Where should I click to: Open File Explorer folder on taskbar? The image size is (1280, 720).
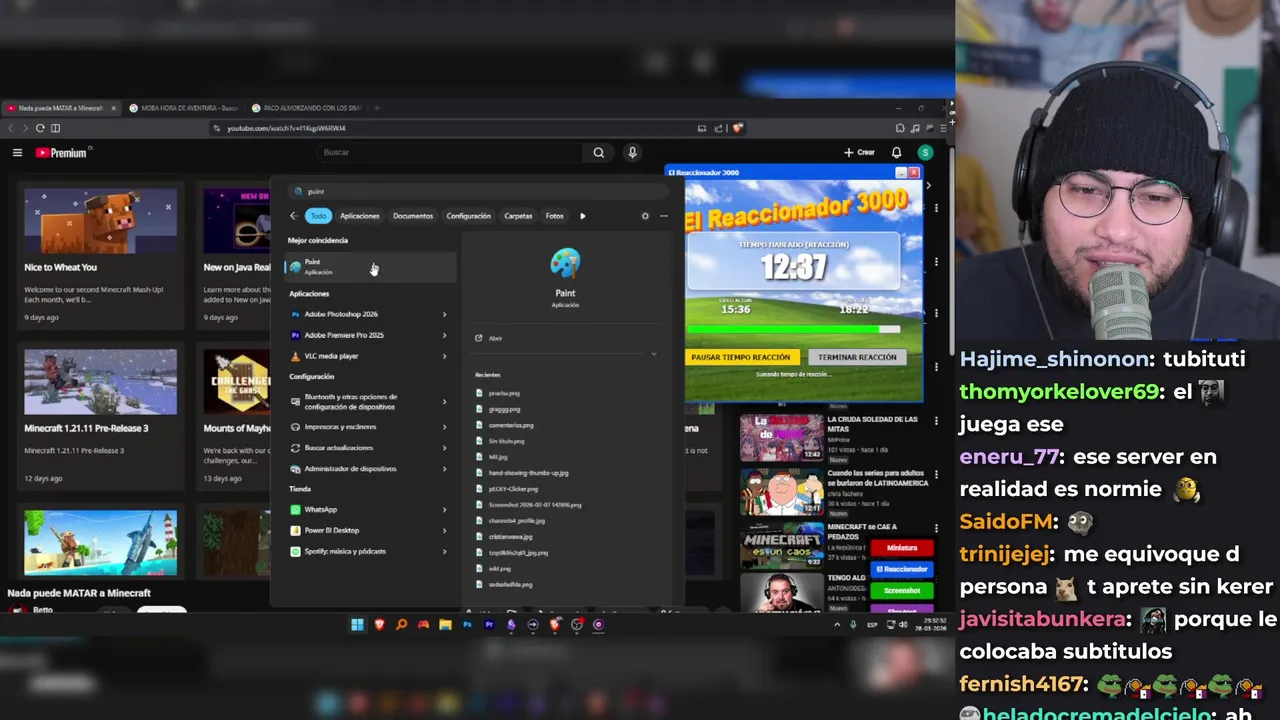[445, 625]
